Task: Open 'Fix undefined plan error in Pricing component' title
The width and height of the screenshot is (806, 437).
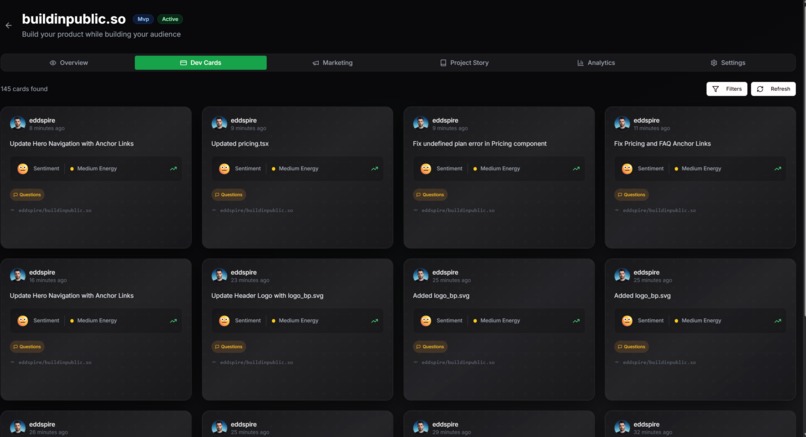Action: (480, 144)
